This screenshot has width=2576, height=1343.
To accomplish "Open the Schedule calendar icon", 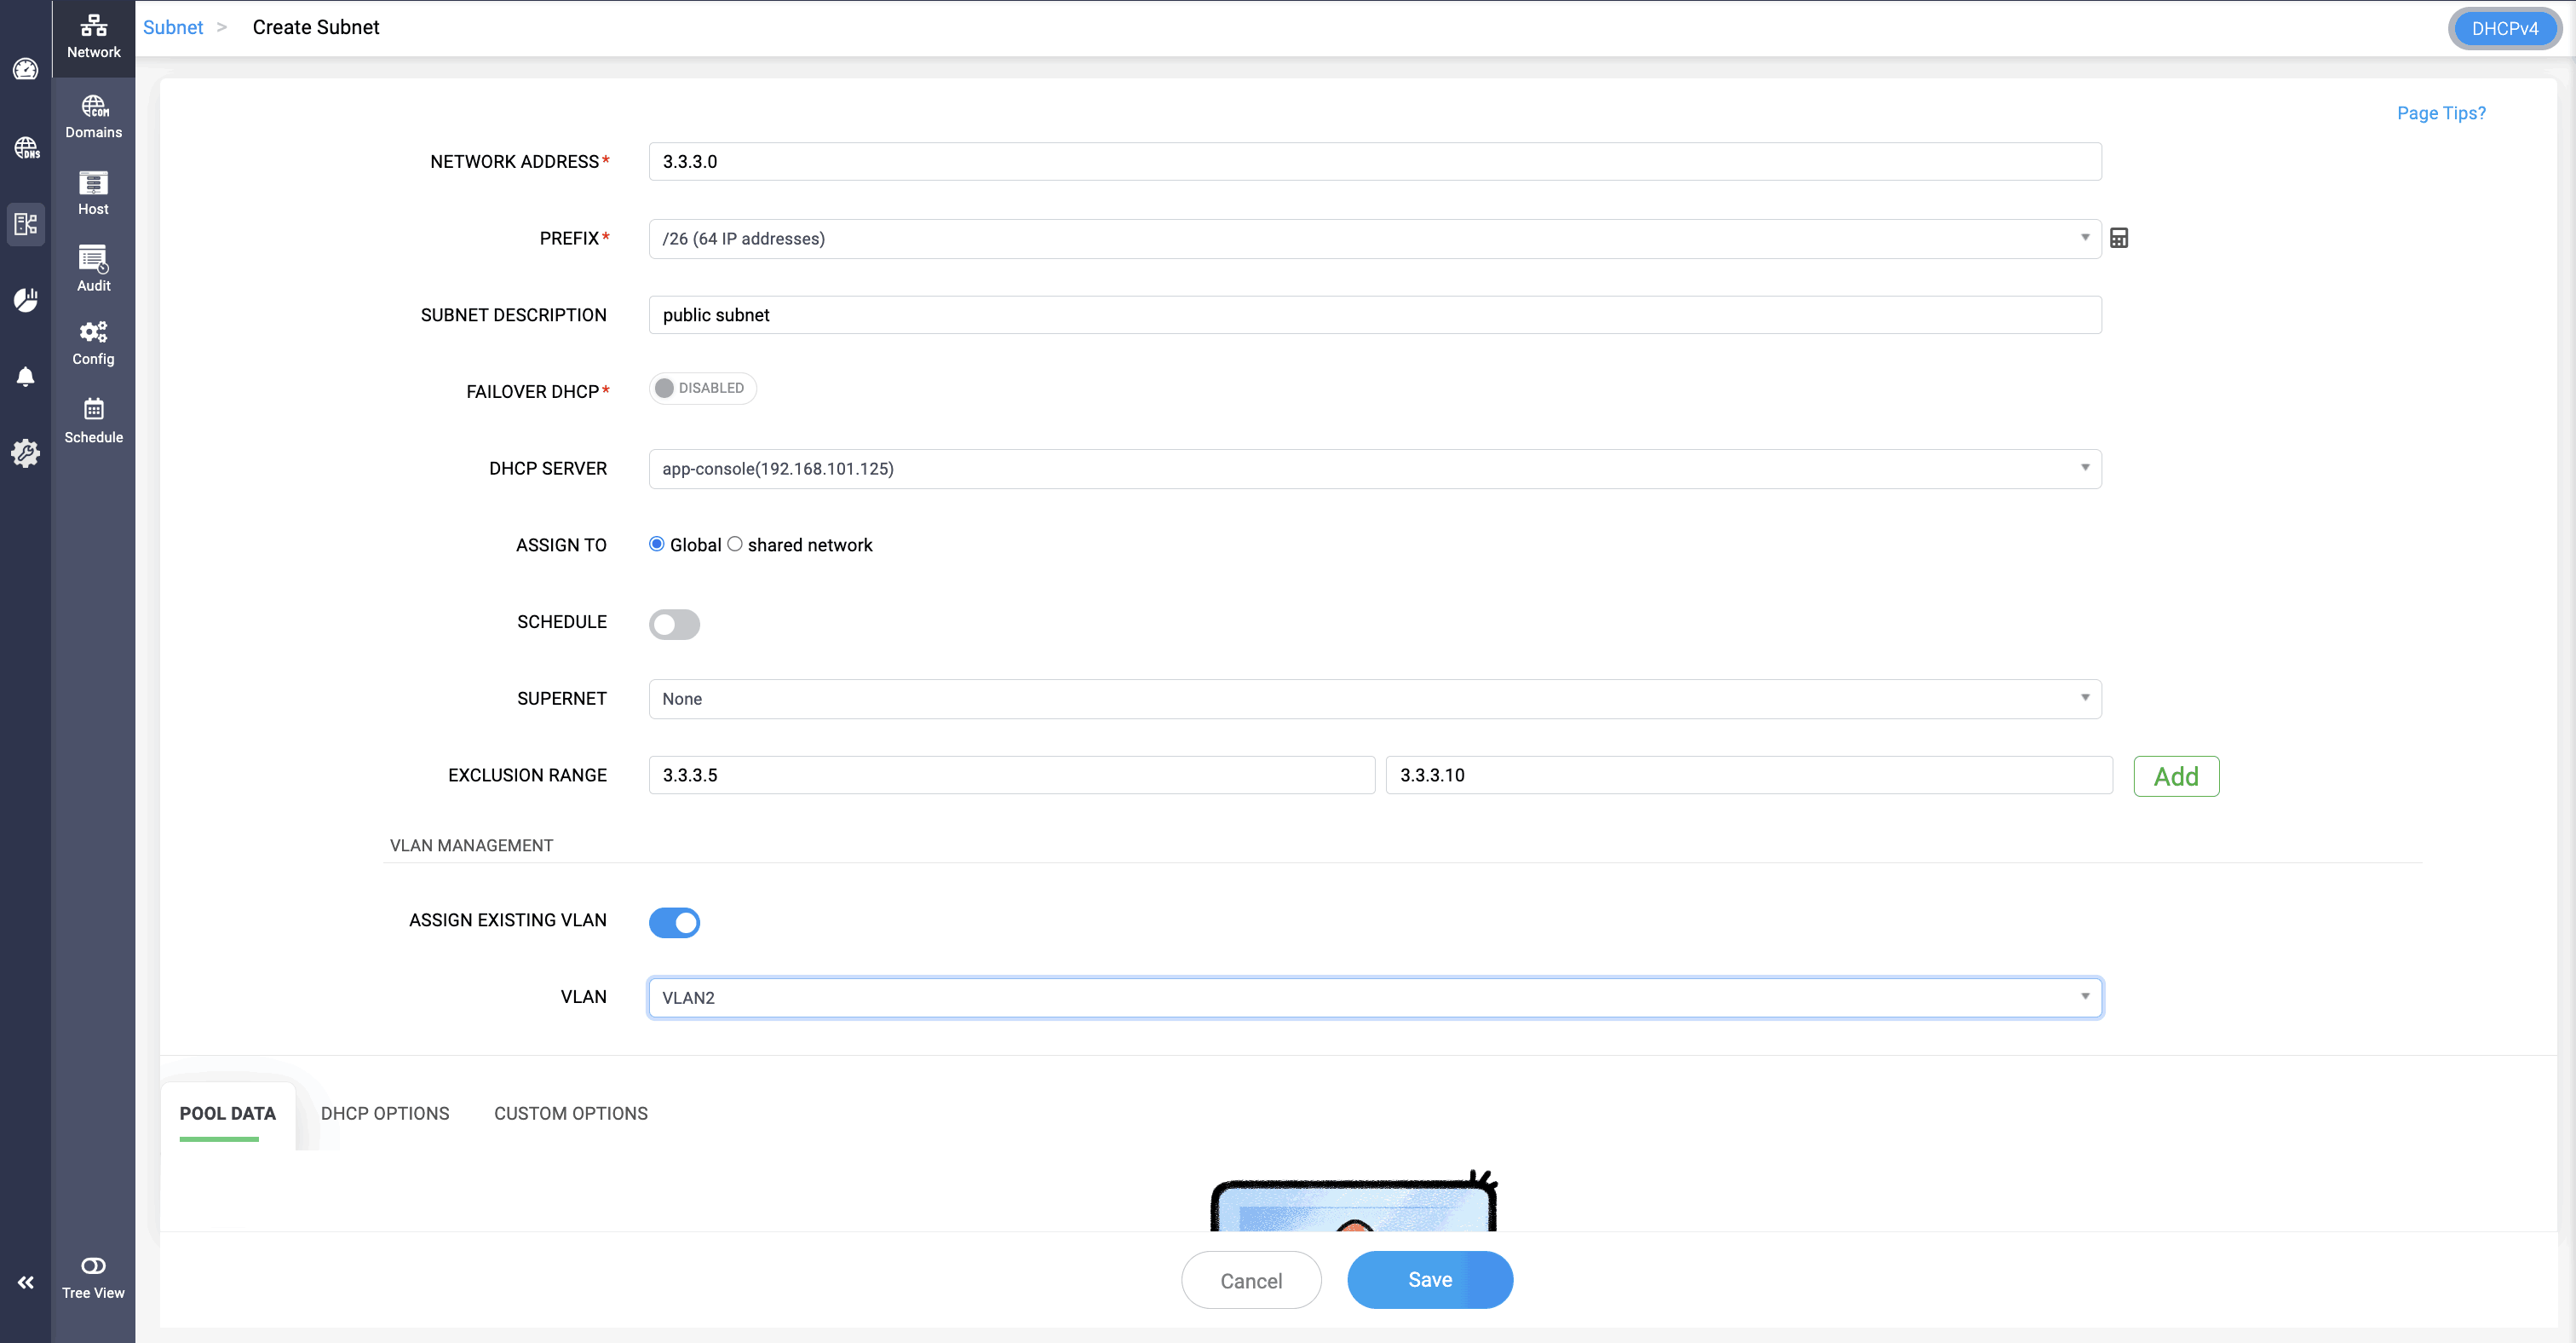I will [93, 421].
